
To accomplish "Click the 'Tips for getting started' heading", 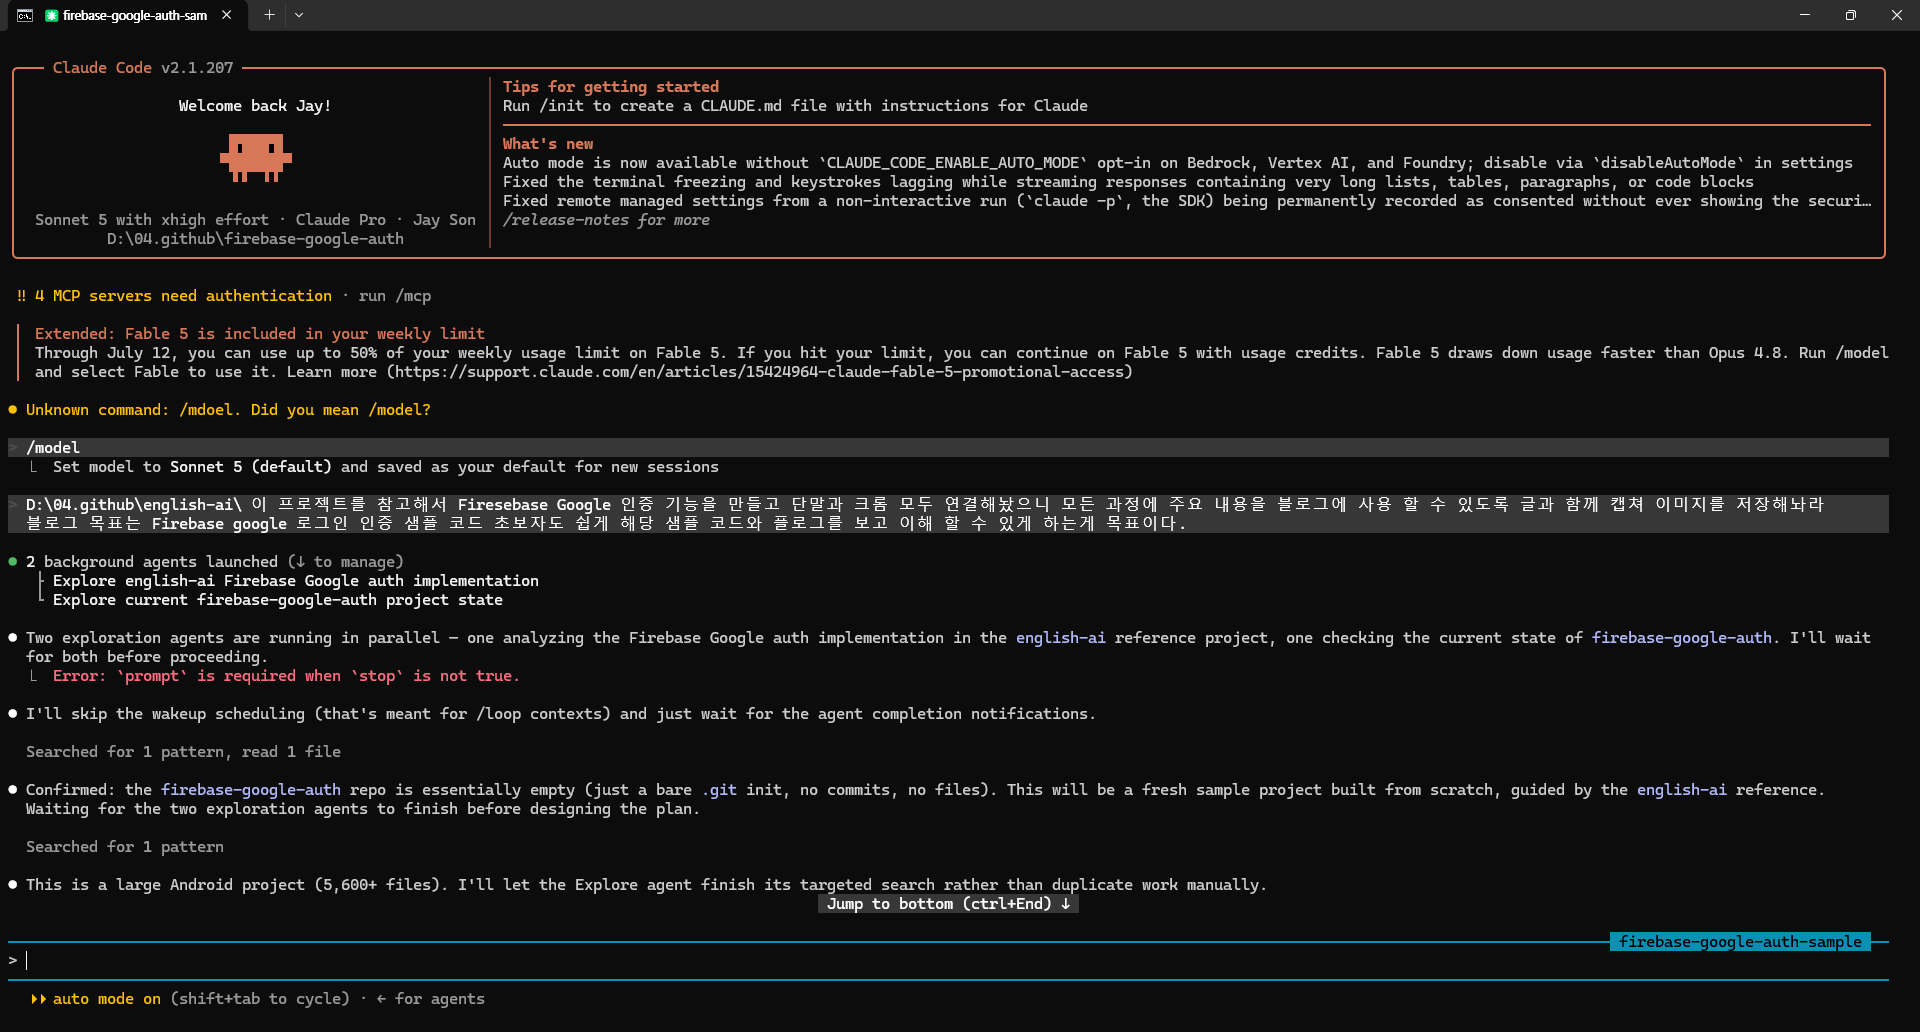I will tap(610, 87).
